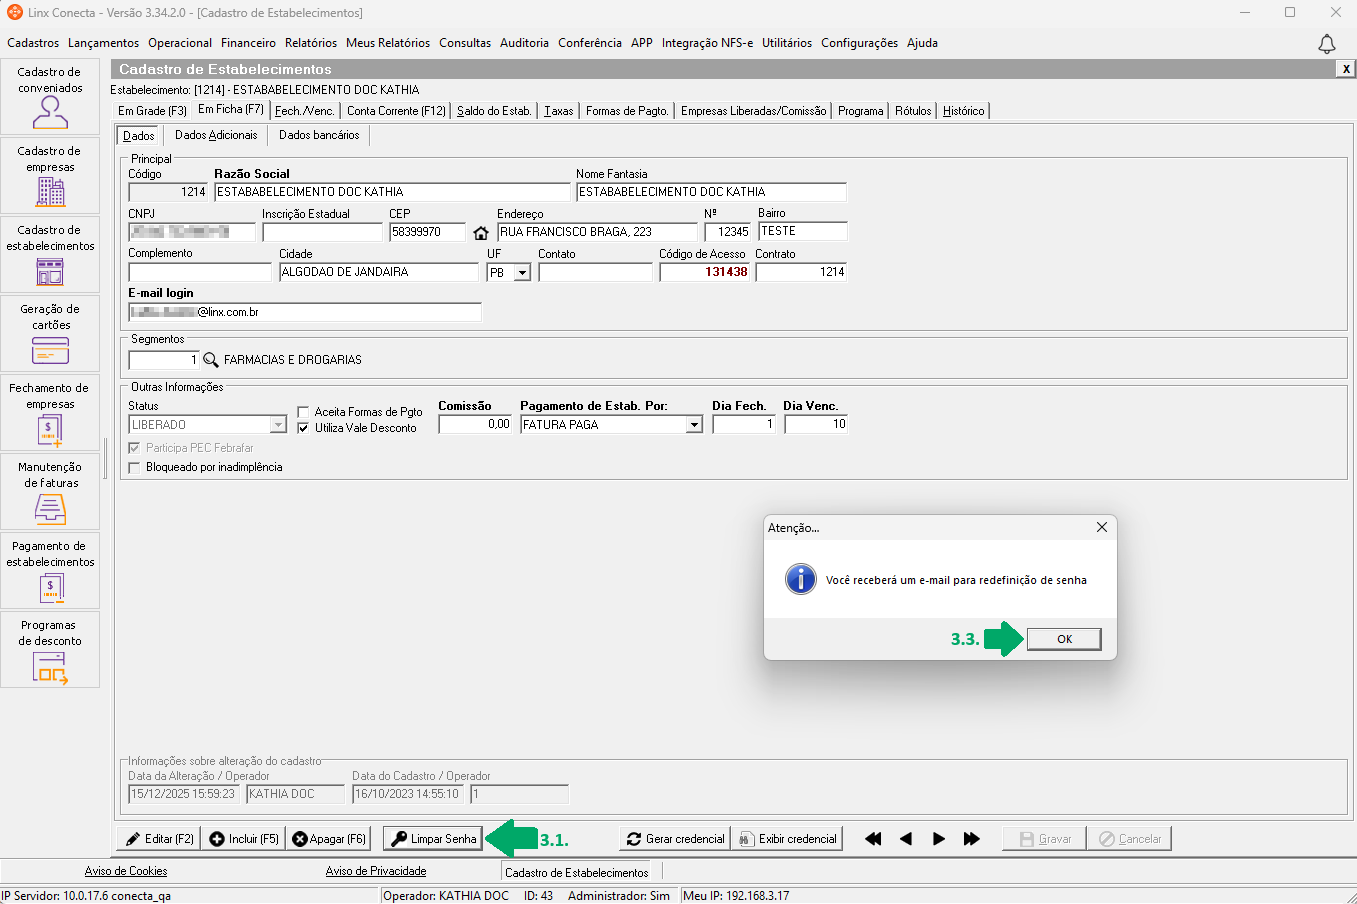Open the Lançamentos menu
1357x904 pixels.
click(x=104, y=43)
